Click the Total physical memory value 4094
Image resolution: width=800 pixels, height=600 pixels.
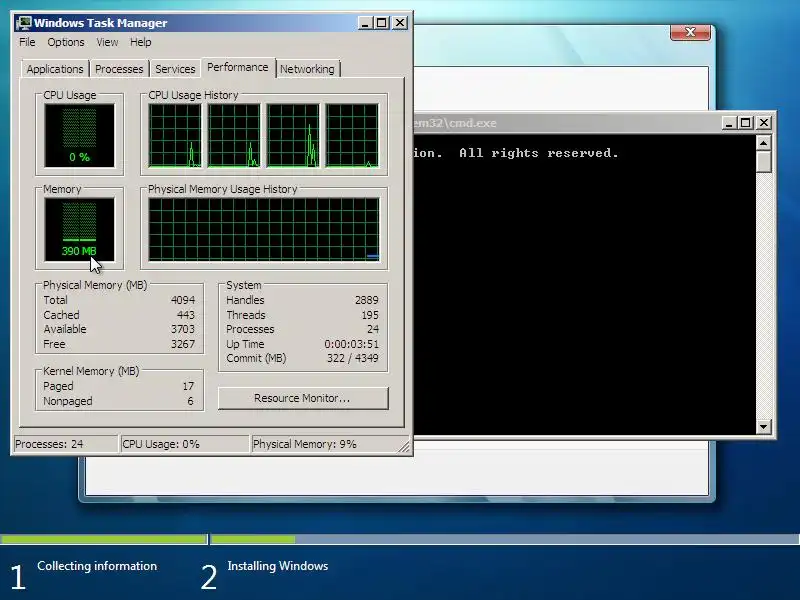[x=183, y=300]
